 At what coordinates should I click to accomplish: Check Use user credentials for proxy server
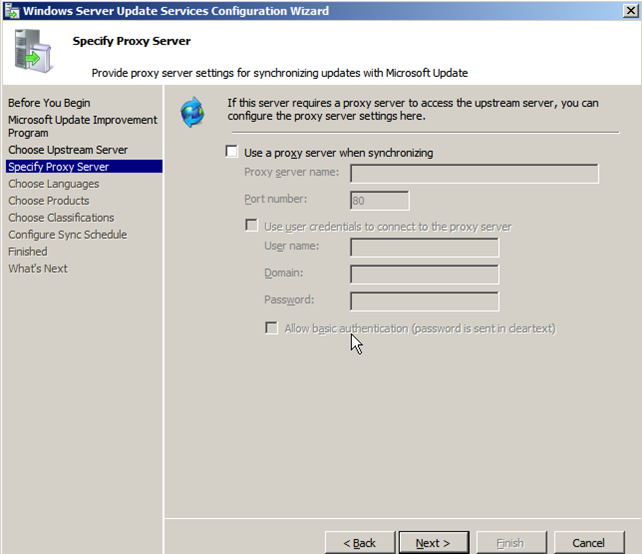tap(252, 226)
